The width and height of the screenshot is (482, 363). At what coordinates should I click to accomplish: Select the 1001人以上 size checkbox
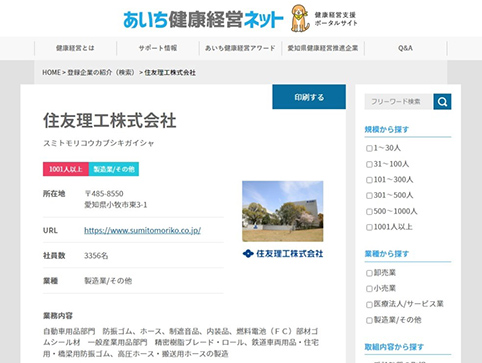tap(369, 227)
